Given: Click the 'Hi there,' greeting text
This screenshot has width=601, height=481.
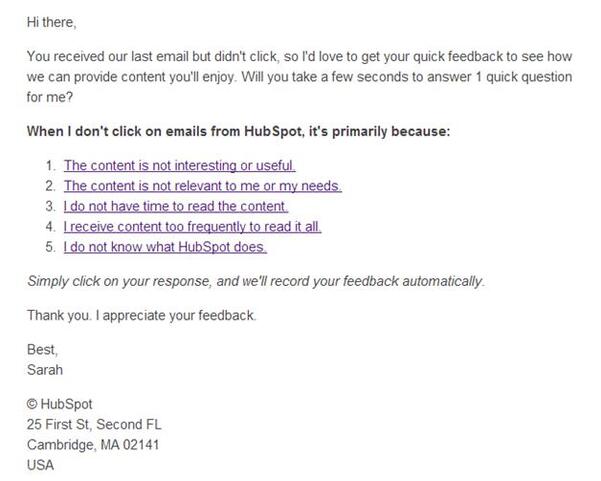Looking at the screenshot, I should 51,21.
